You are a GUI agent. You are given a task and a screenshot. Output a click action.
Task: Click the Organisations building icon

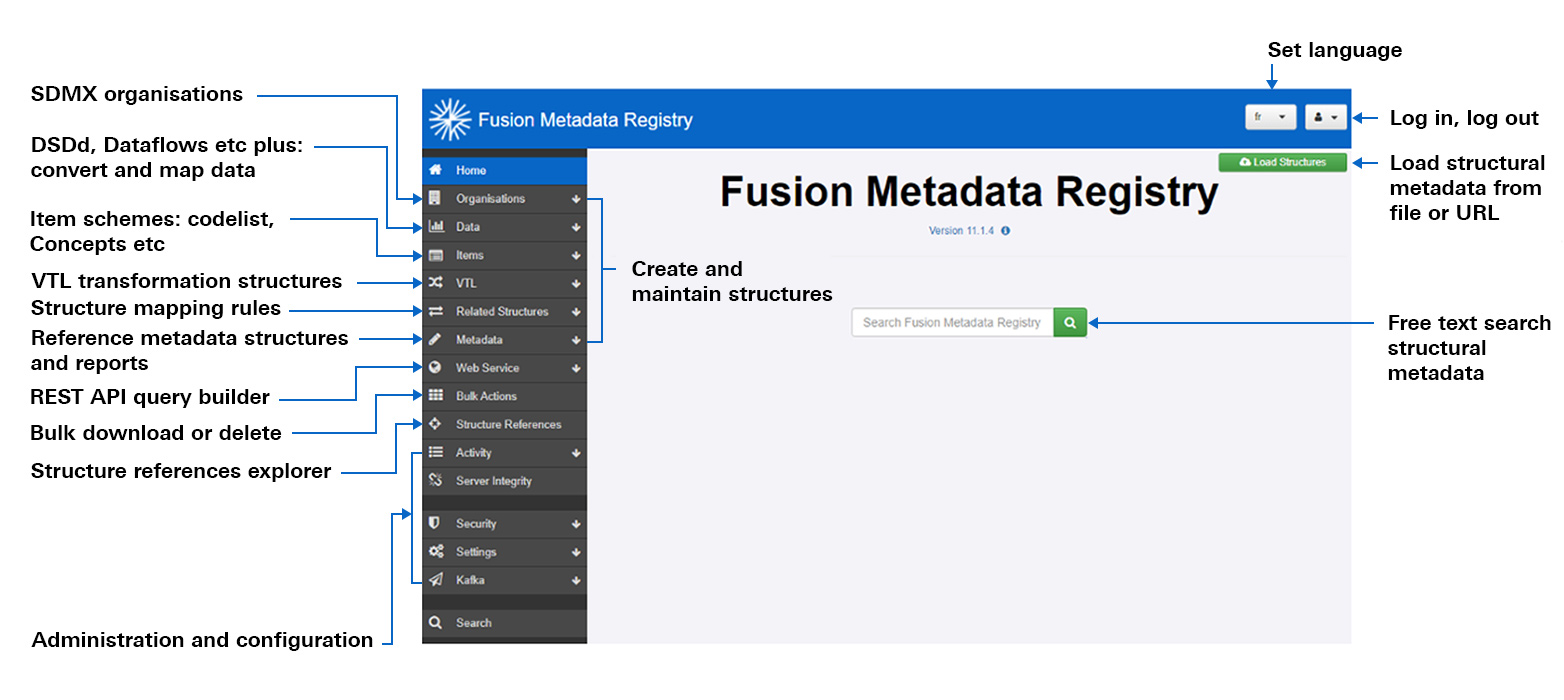435,198
